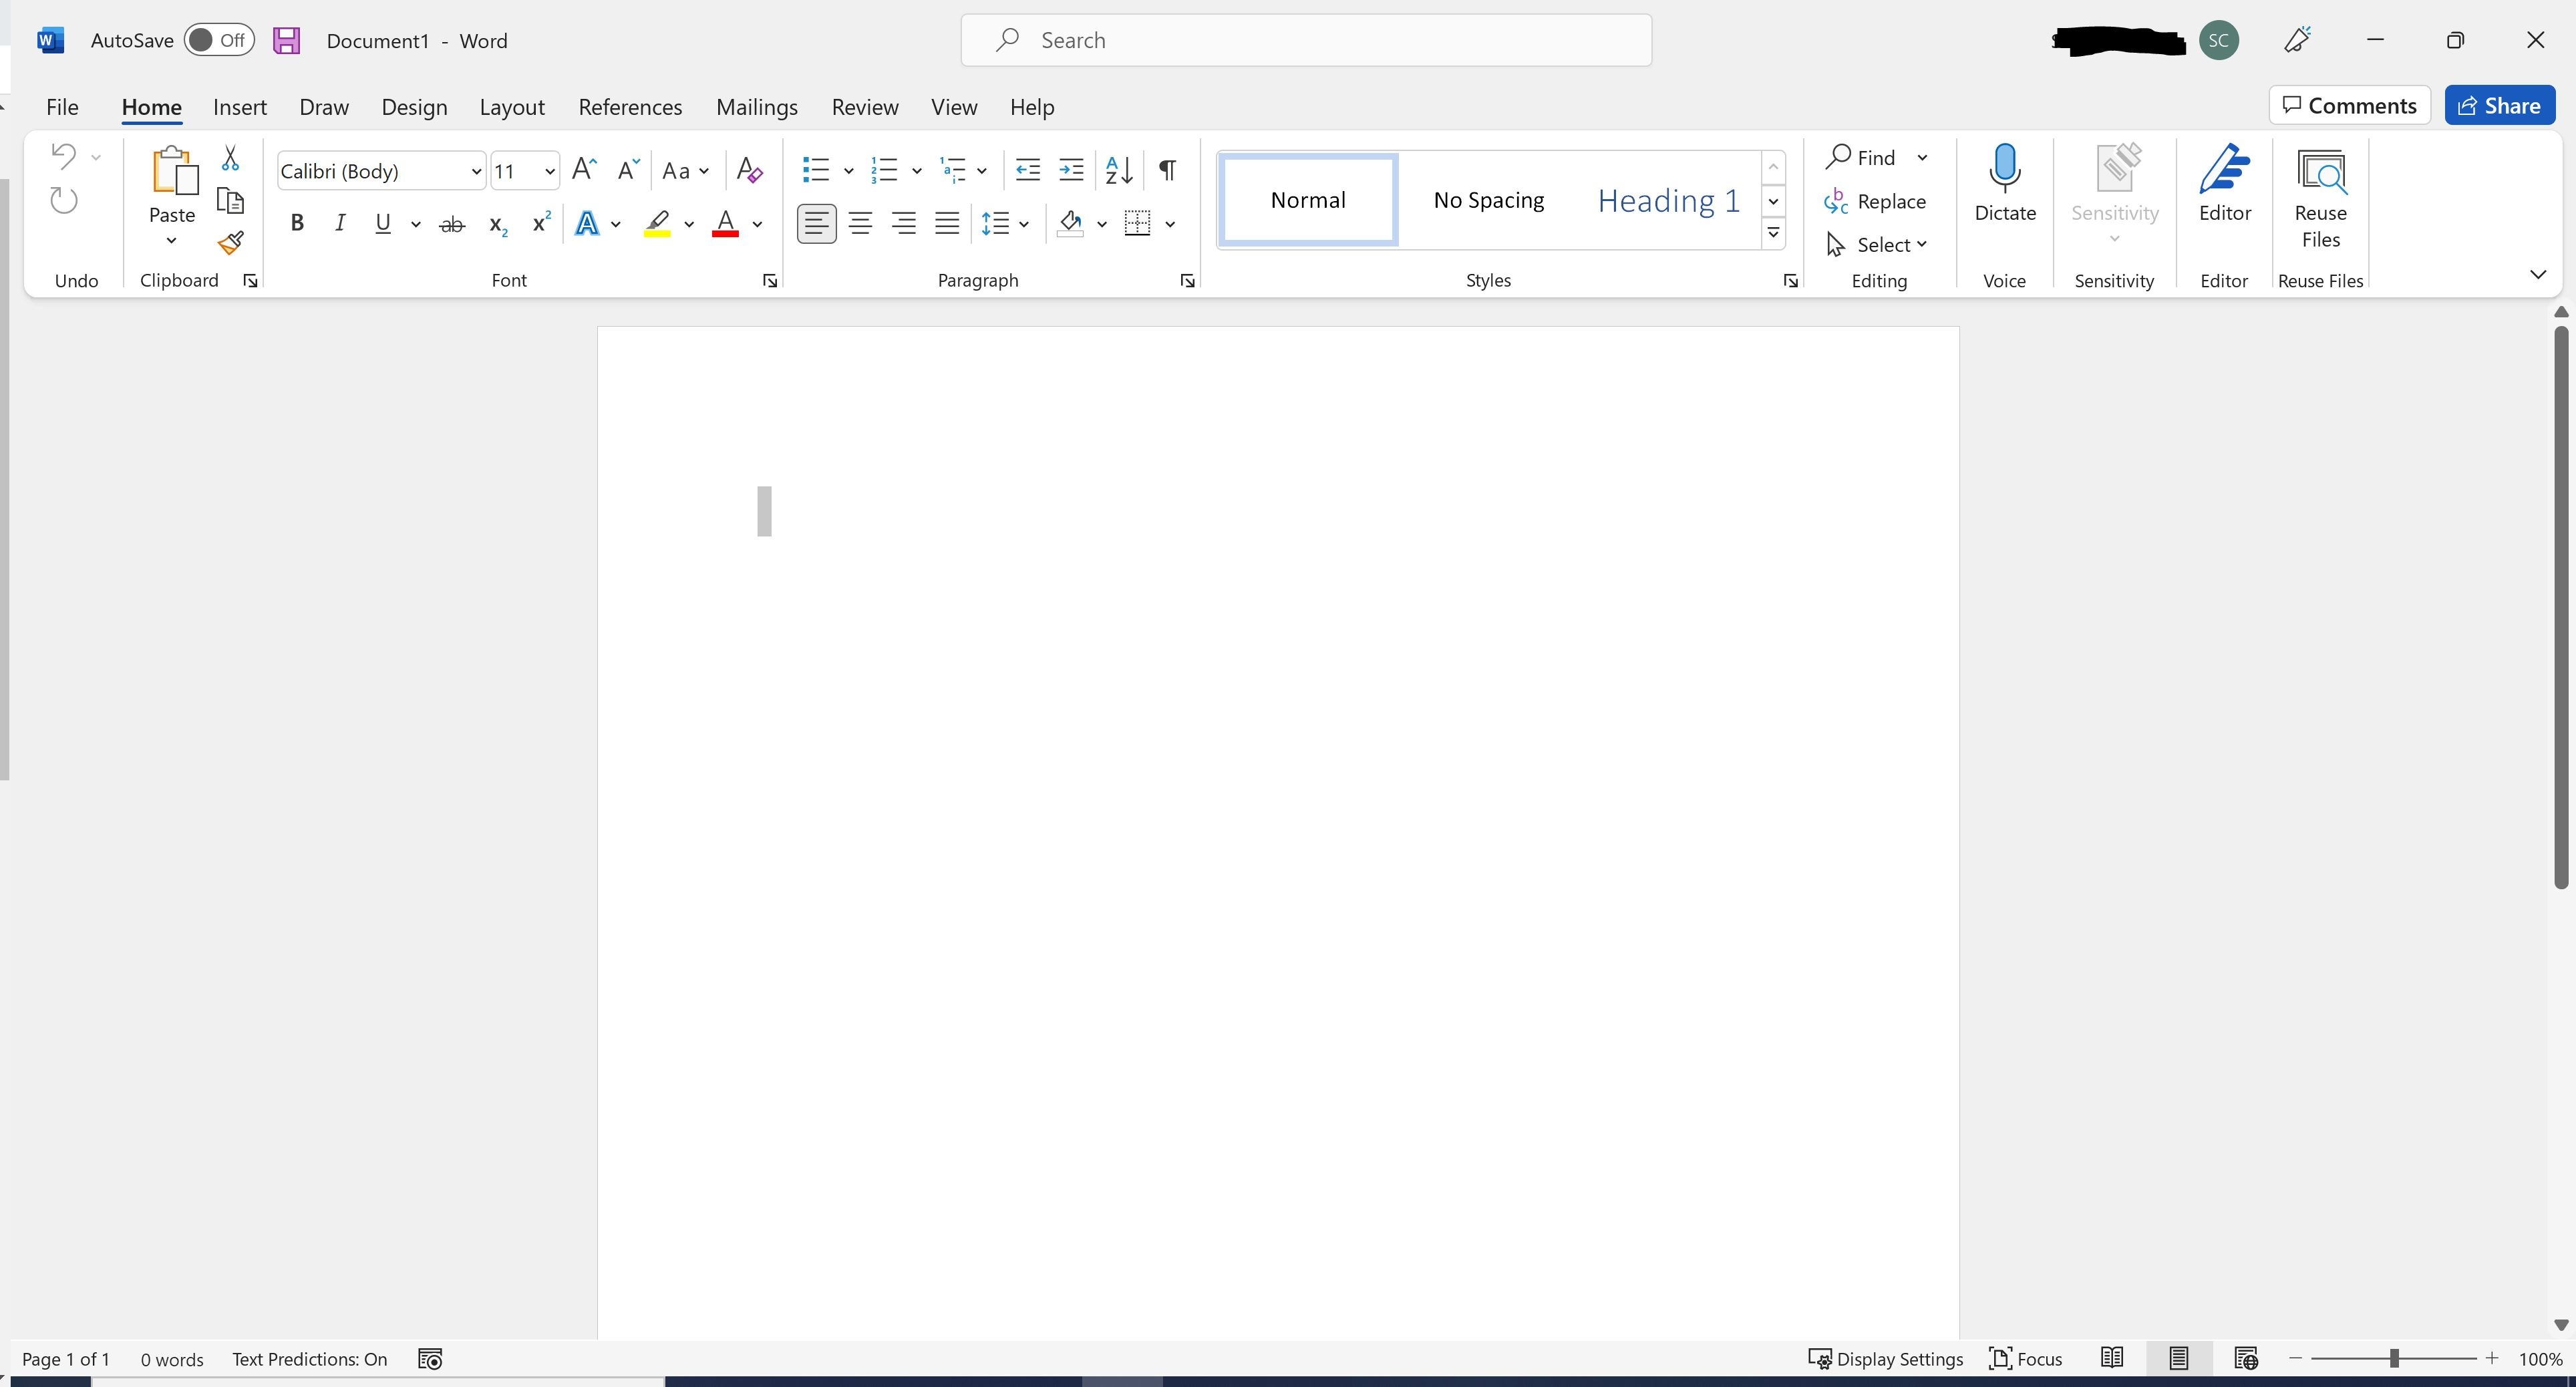The height and width of the screenshot is (1387, 2576).
Task: Open the File menu
Action: 62,107
